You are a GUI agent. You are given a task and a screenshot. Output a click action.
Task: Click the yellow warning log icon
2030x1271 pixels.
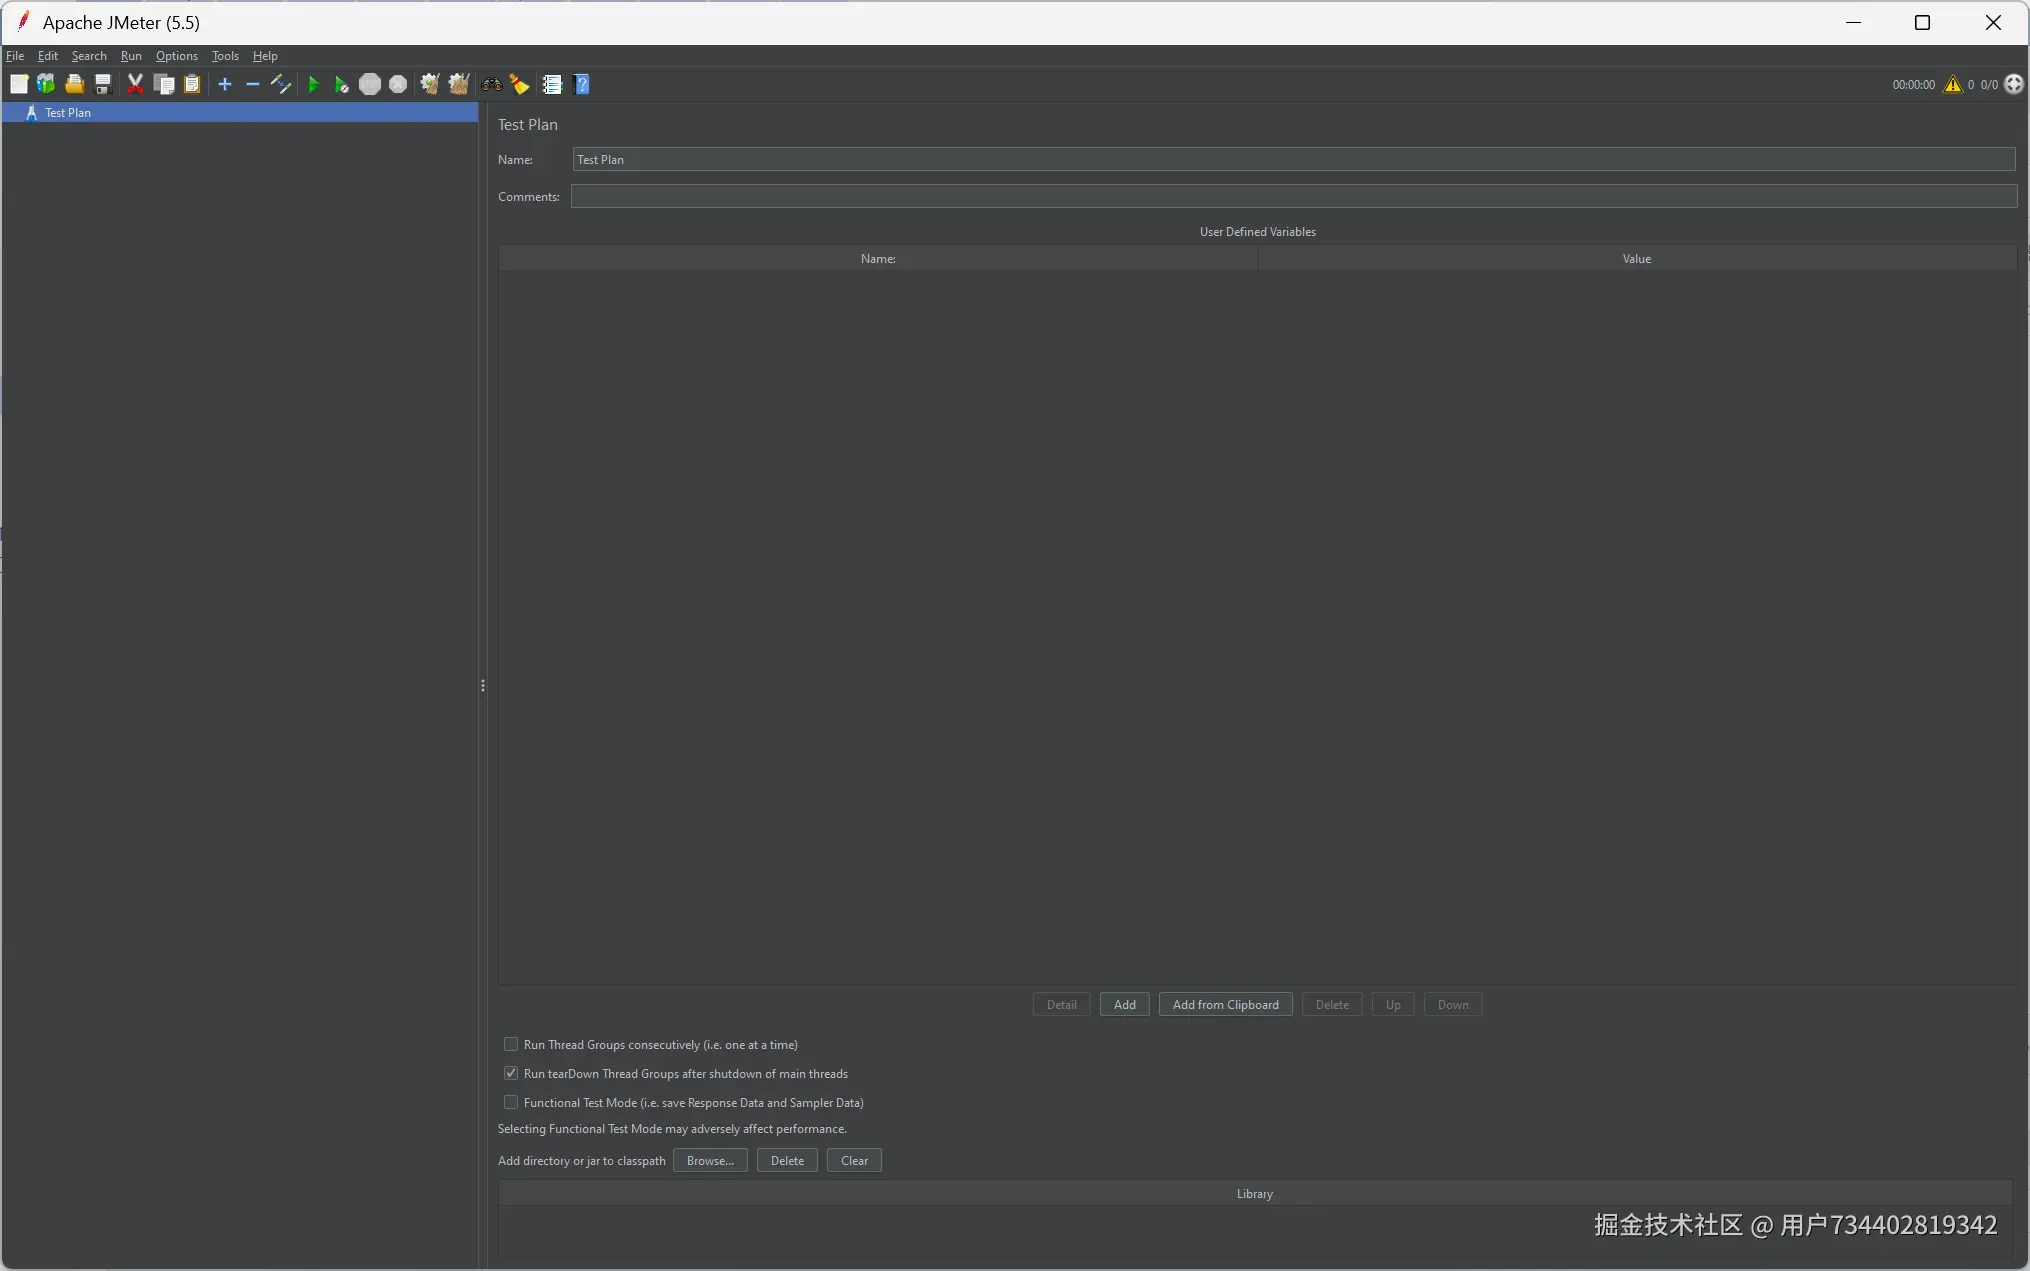pyautogui.click(x=1952, y=85)
